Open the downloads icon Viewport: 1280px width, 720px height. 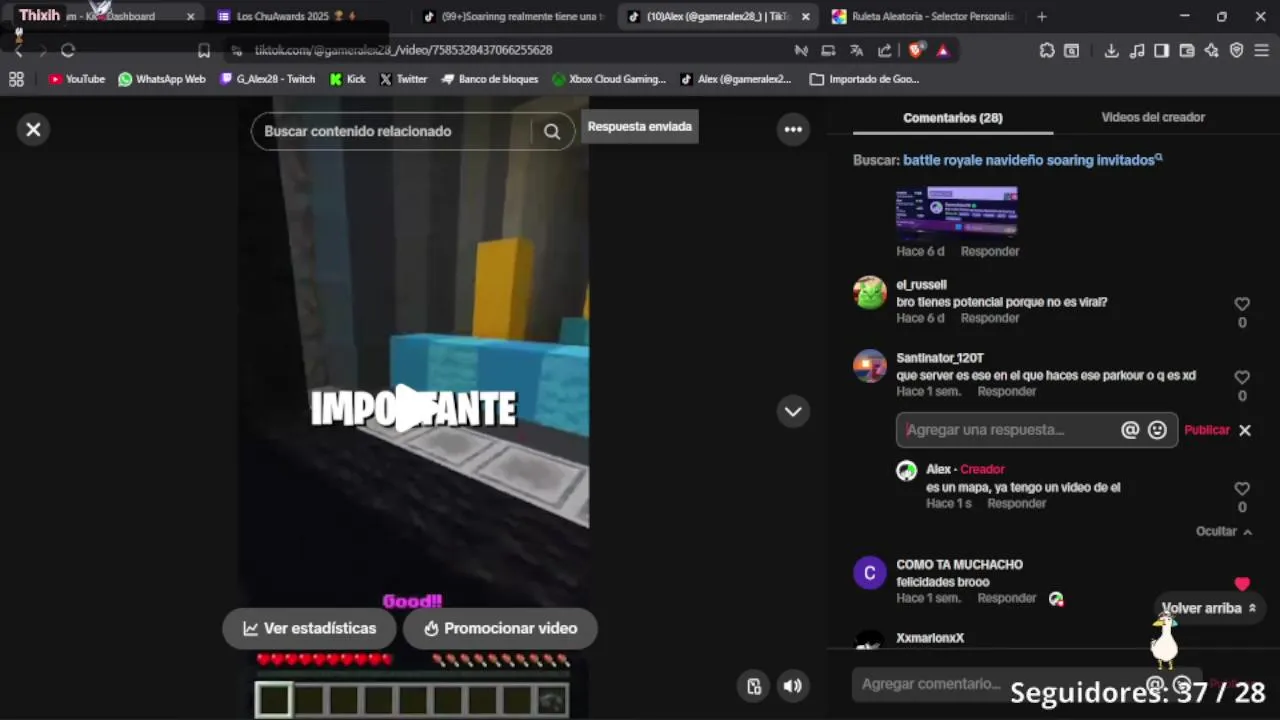click(x=1111, y=50)
